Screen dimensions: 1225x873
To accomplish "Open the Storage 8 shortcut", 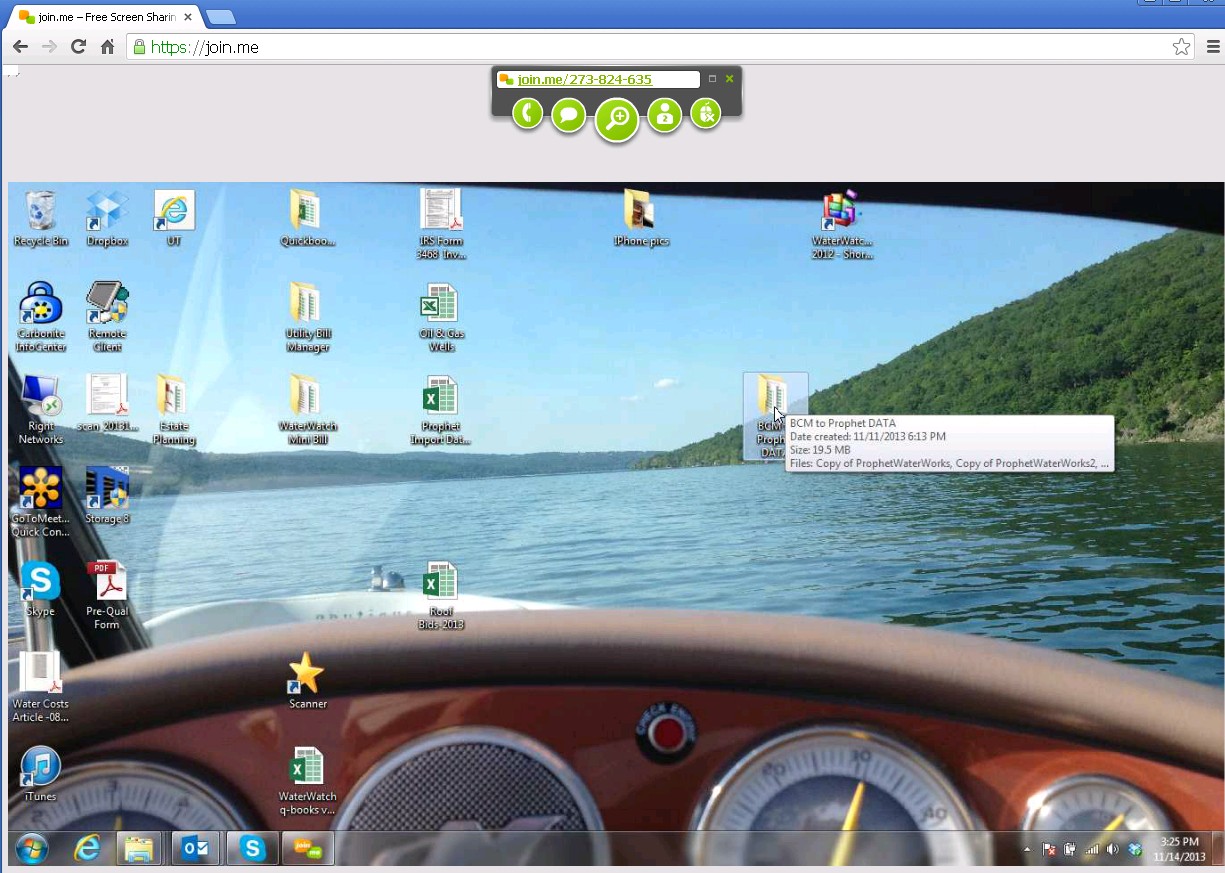I will point(107,495).
